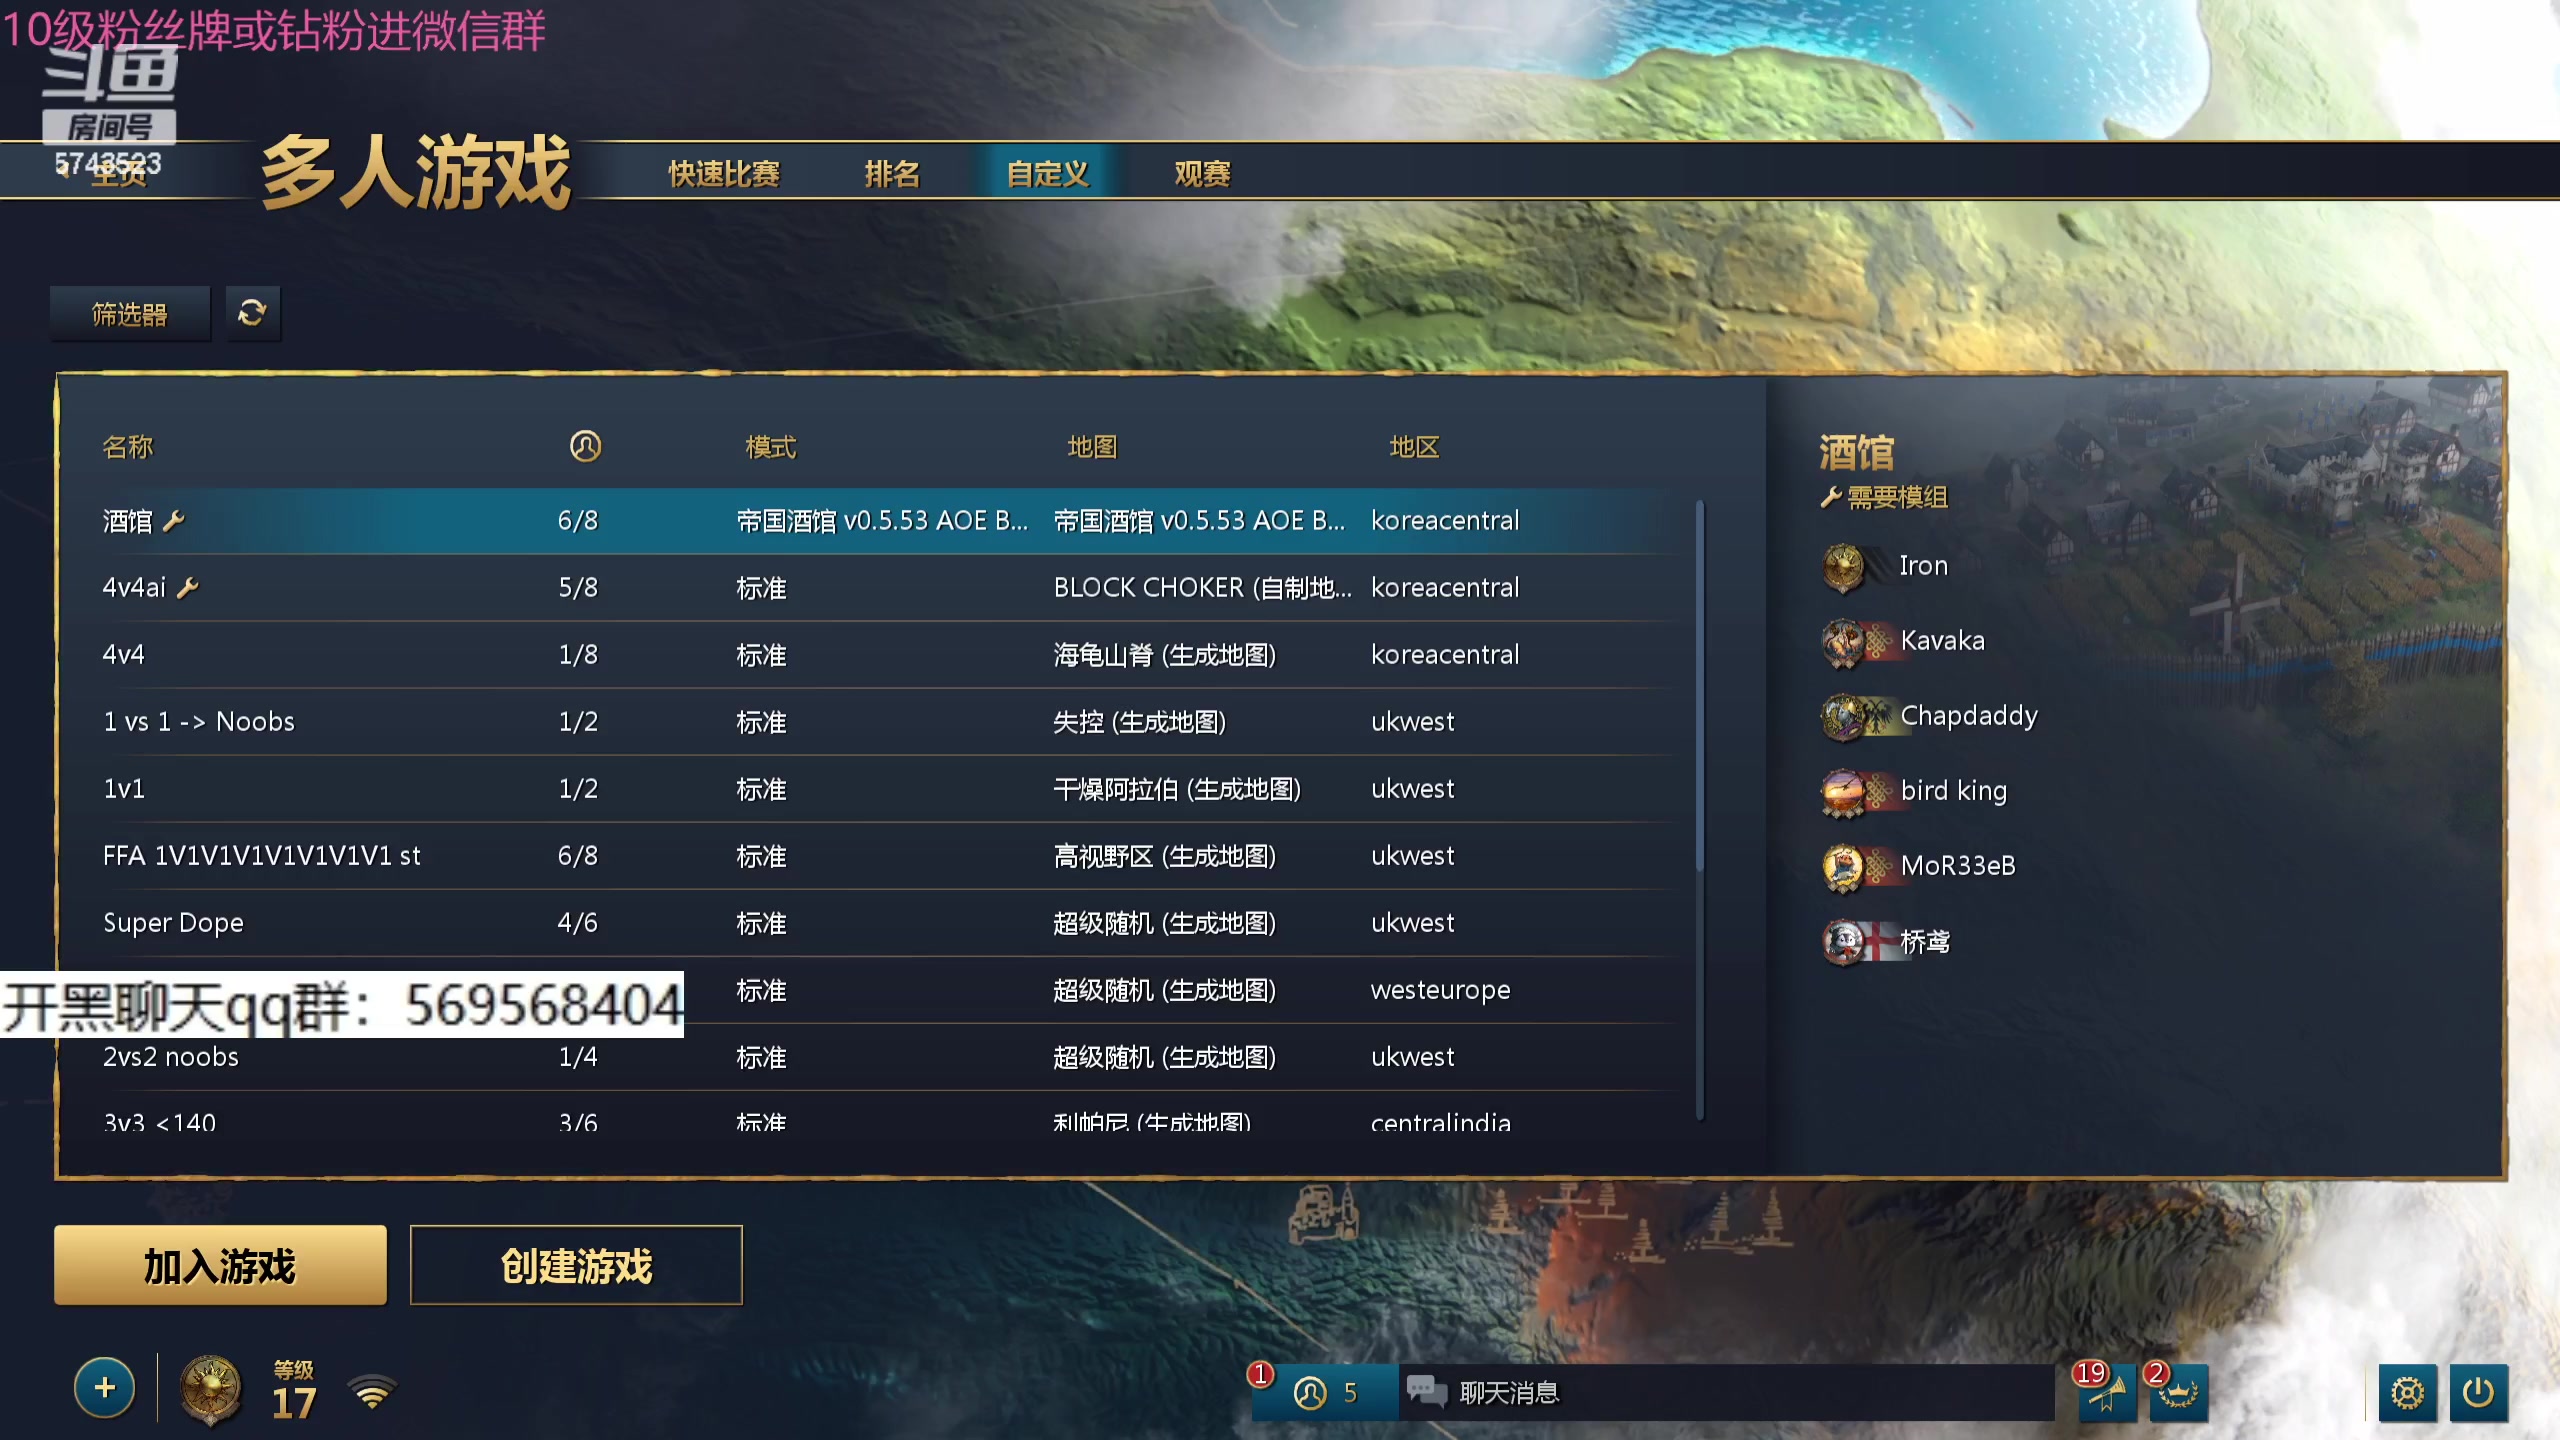Open the friends list icon showing 5
Screen dimensions: 2560x1440
tap(1324, 1392)
